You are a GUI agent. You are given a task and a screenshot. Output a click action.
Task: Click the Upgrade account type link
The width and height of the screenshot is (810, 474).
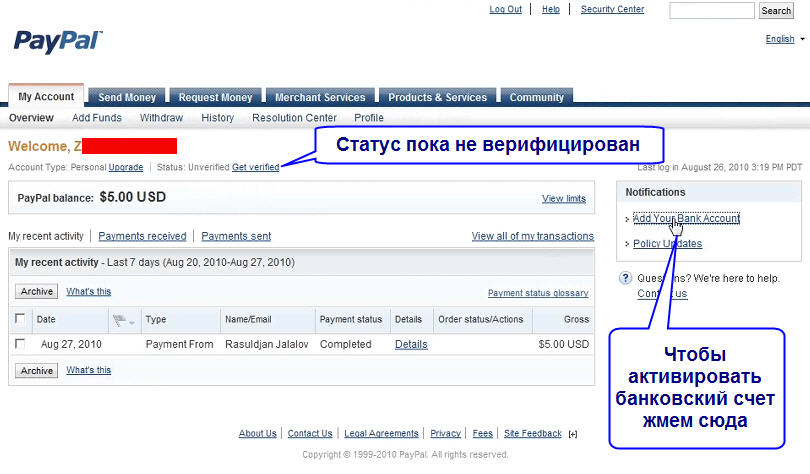pyautogui.click(x=126, y=167)
